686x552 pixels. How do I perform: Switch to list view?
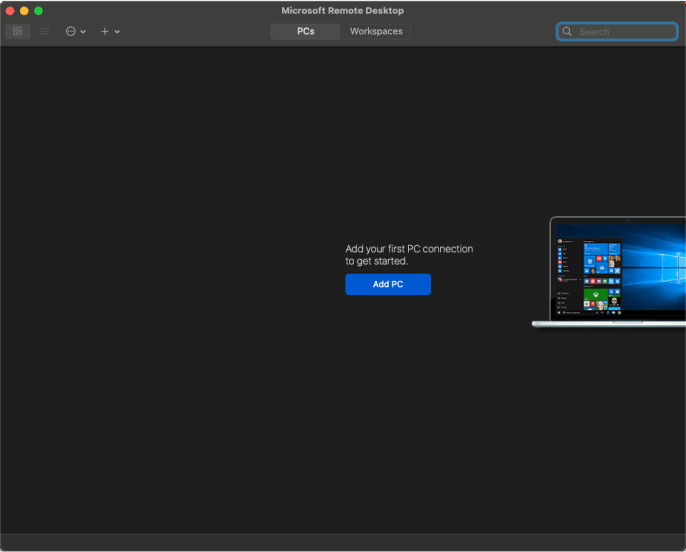44,31
